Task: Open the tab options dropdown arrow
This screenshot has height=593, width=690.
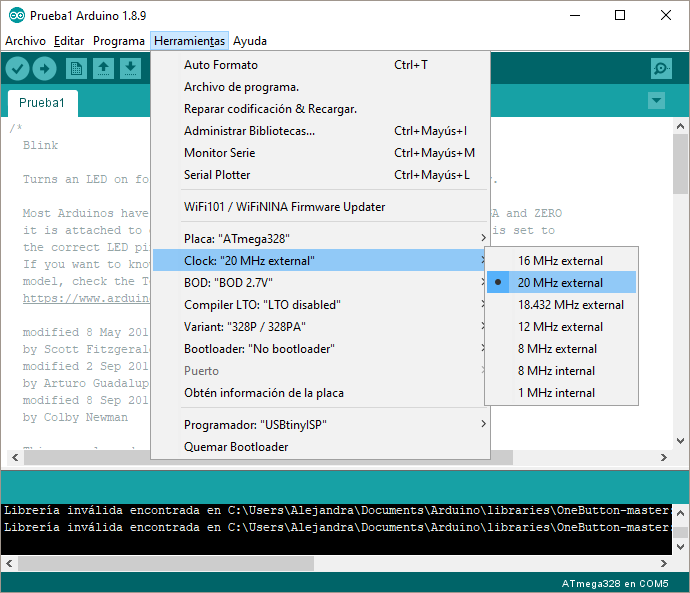Action: [x=656, y=101]
